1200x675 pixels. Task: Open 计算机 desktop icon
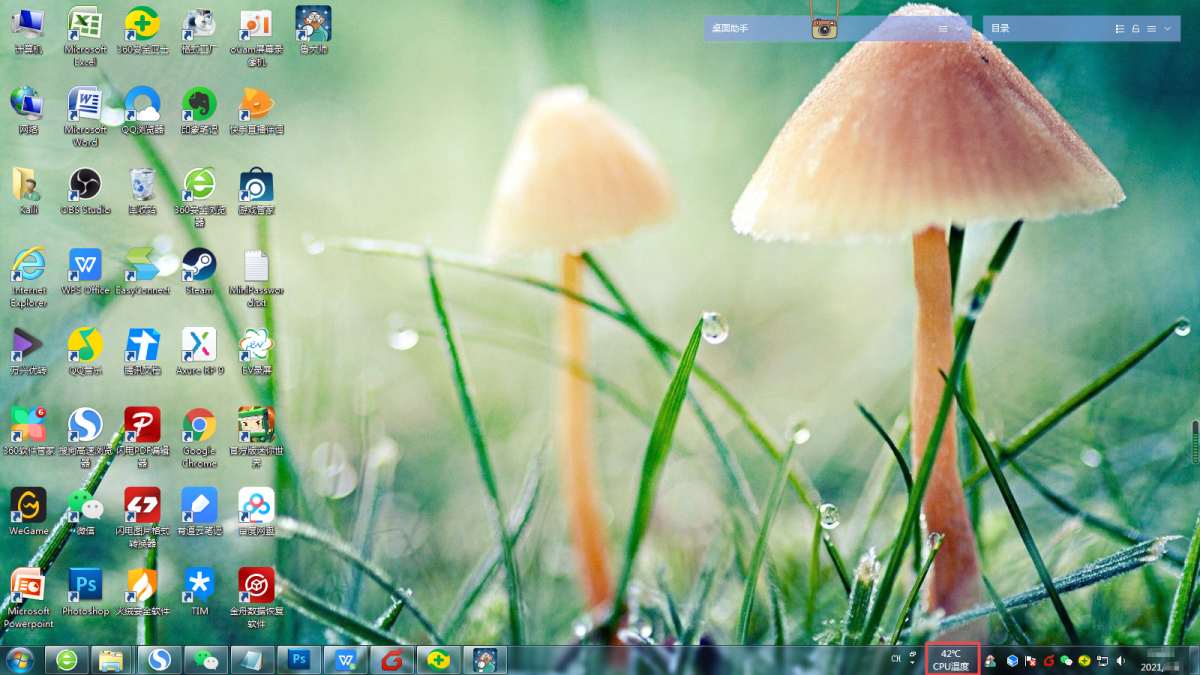[28, 30]
